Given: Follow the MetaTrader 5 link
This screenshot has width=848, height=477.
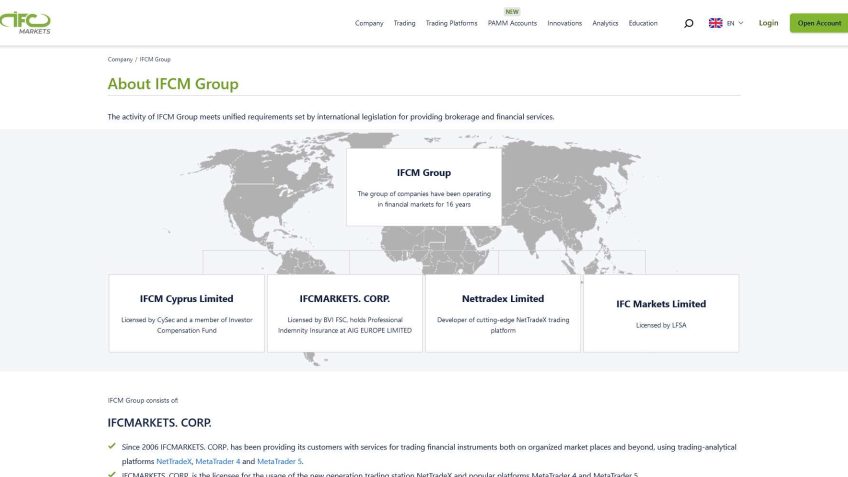Looking at the screenshot, I should 279,461.
